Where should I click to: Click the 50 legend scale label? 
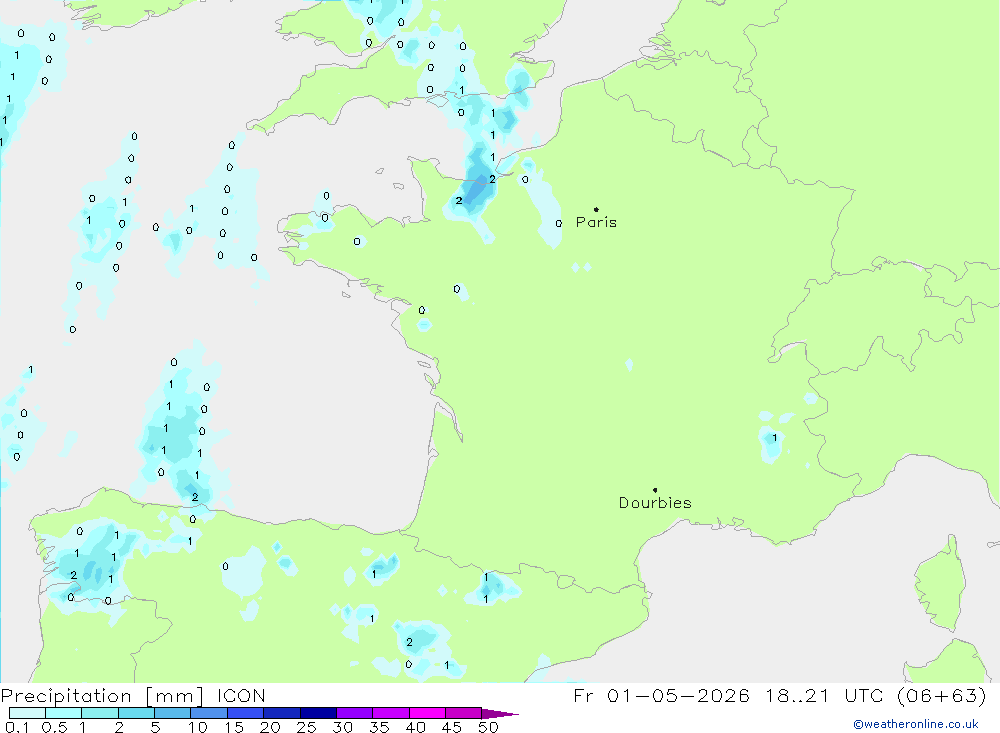[x=488, y=727]
